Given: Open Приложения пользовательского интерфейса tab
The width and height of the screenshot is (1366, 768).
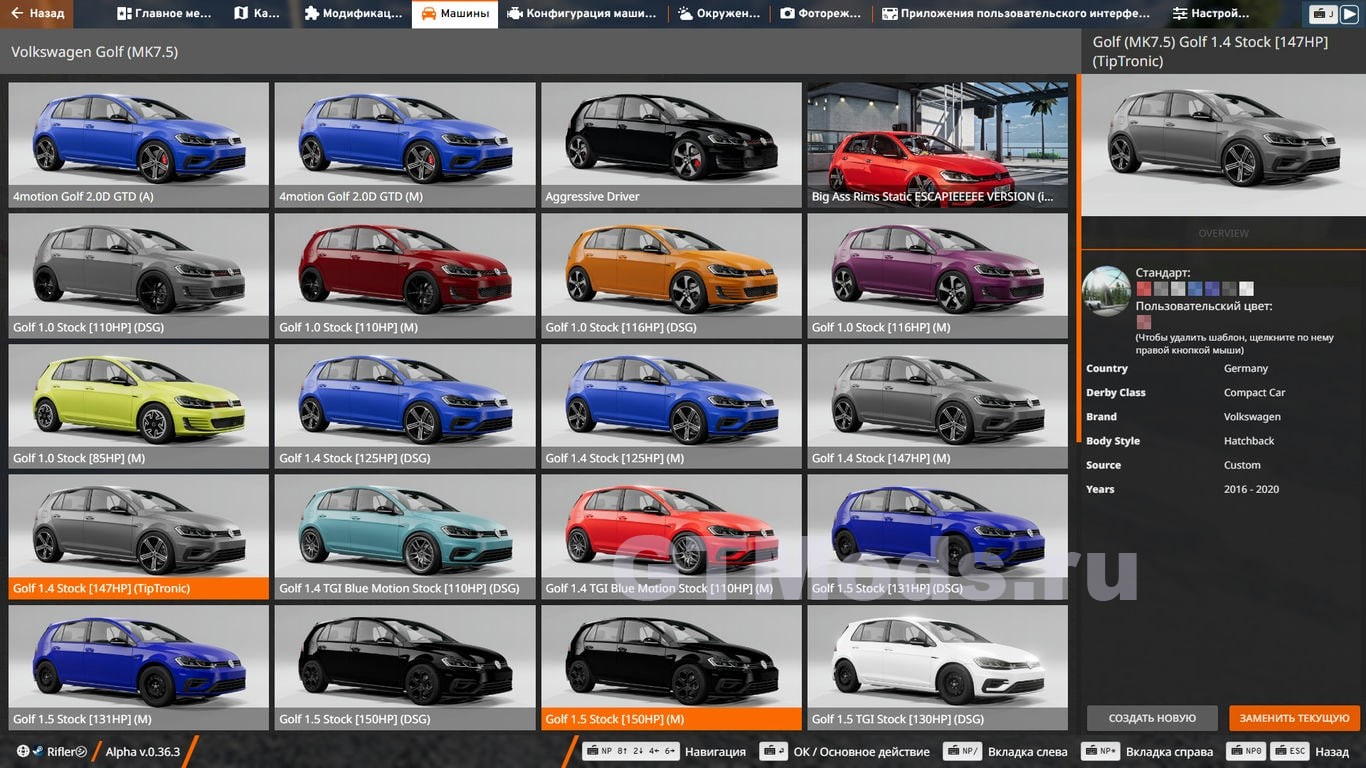Looking at the screenshot, I should (x=1015, y=14).
